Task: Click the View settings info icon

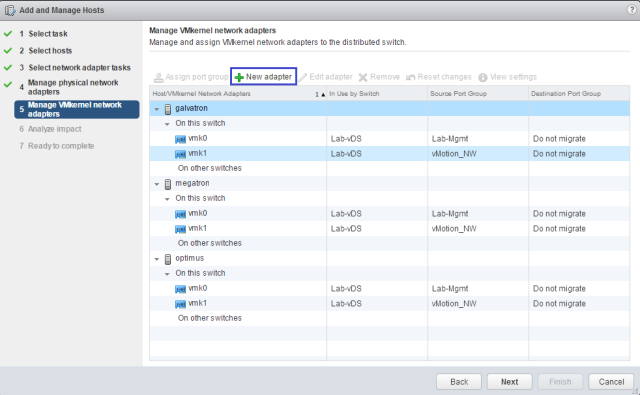Action: coord(483,77)
